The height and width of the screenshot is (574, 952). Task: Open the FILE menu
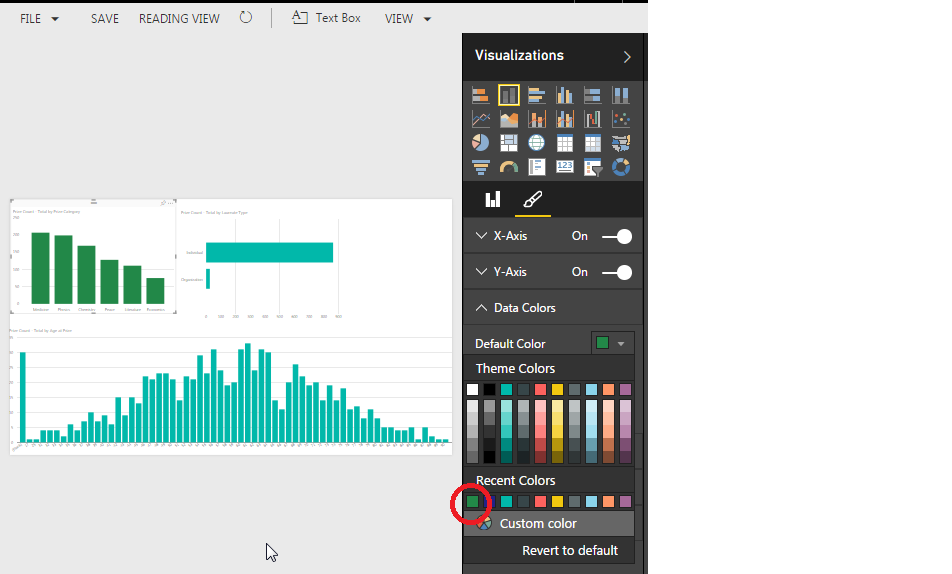click(x=39, y=19)
